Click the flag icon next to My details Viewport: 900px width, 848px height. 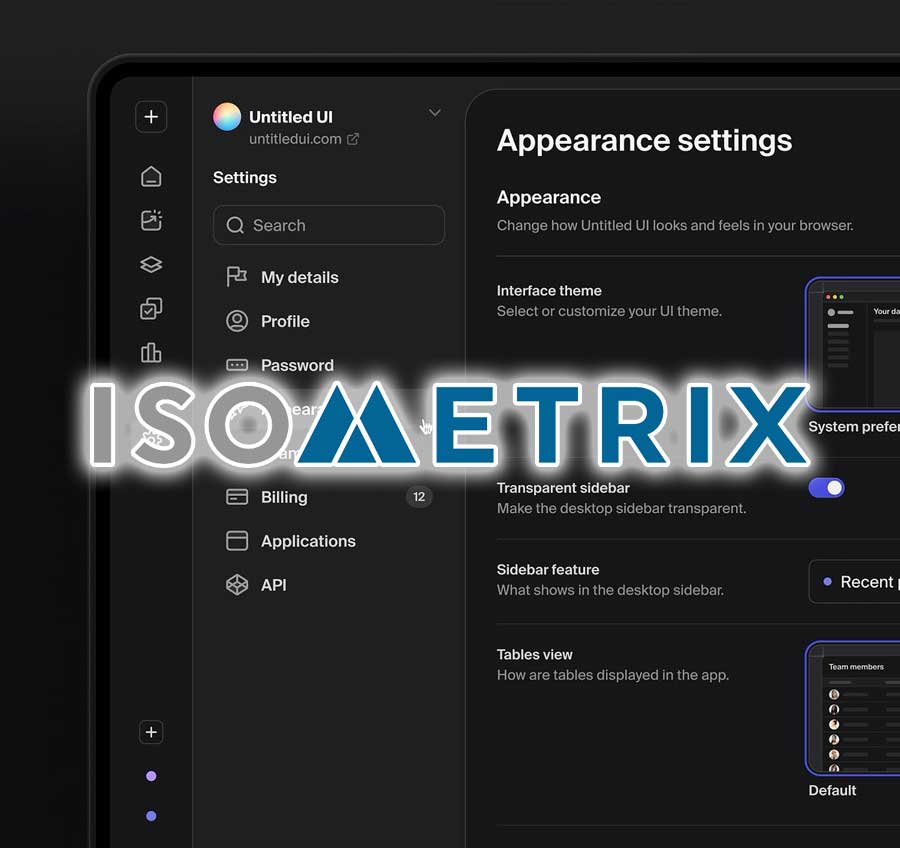click(236, 277)
